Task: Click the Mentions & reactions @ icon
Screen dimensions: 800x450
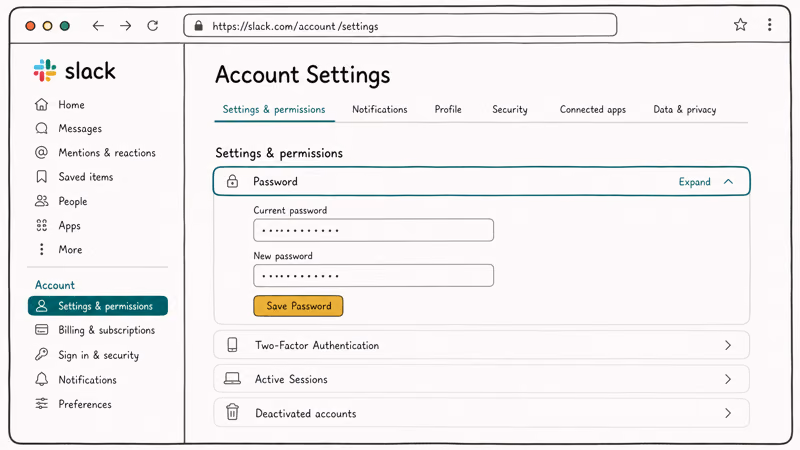Action: click(x=41, y=152)
